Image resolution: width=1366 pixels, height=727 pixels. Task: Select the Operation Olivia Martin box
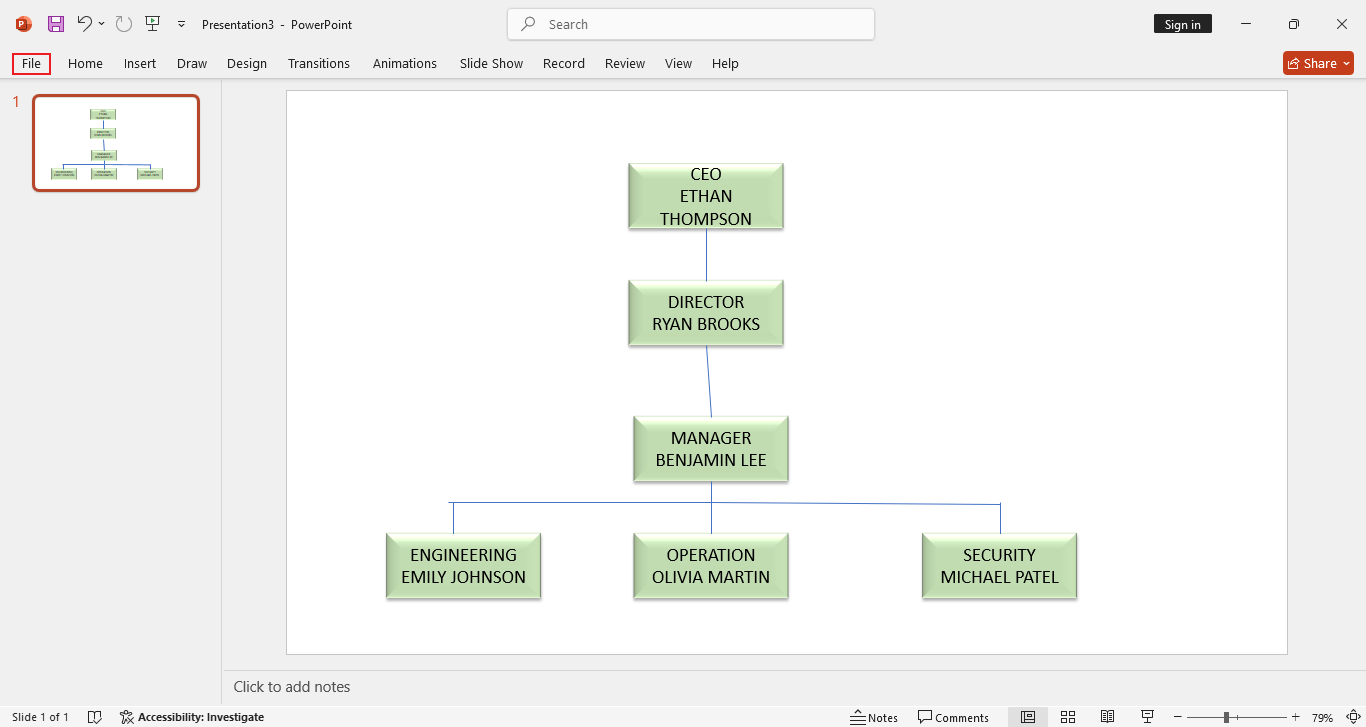click(711, 566)
